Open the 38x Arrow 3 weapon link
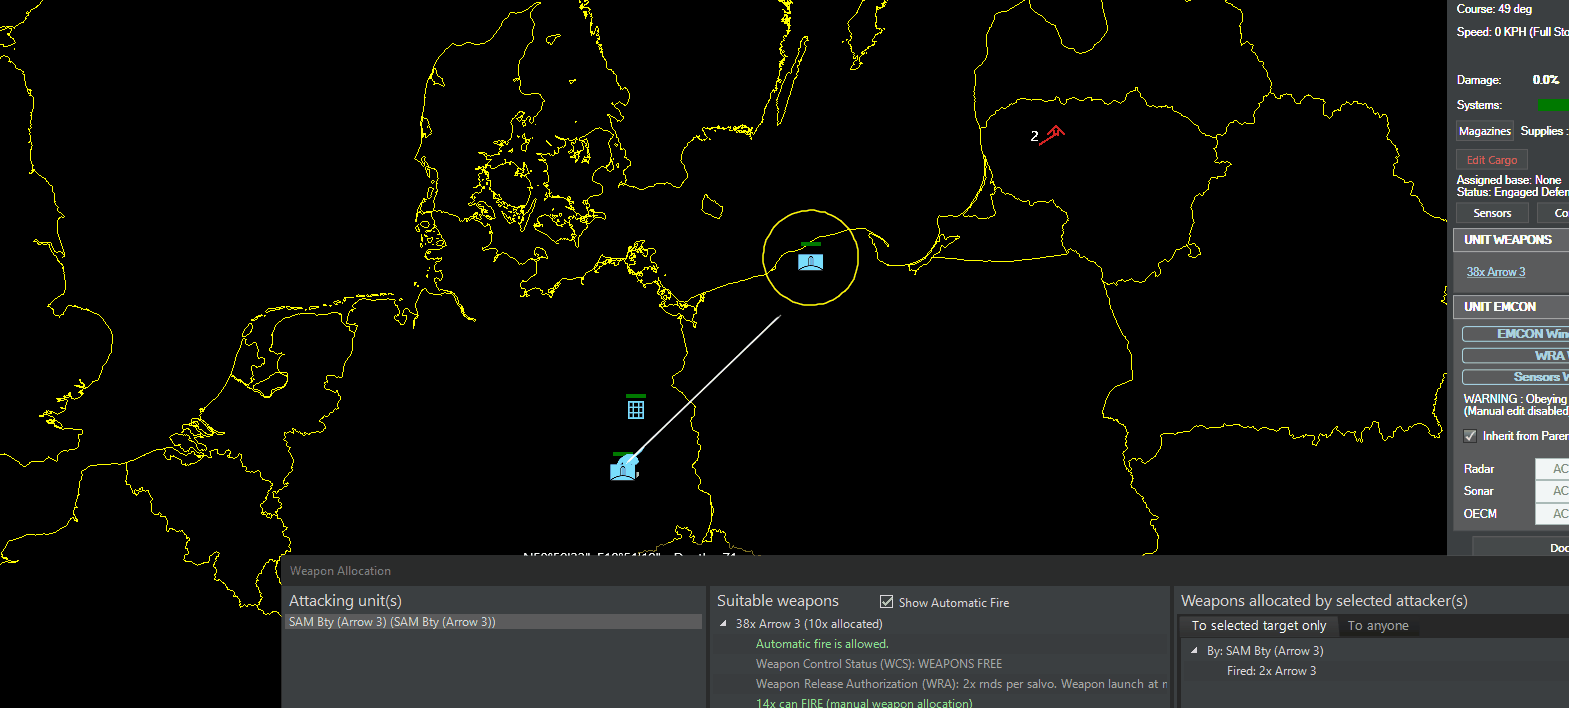 tap(1496, 272)
